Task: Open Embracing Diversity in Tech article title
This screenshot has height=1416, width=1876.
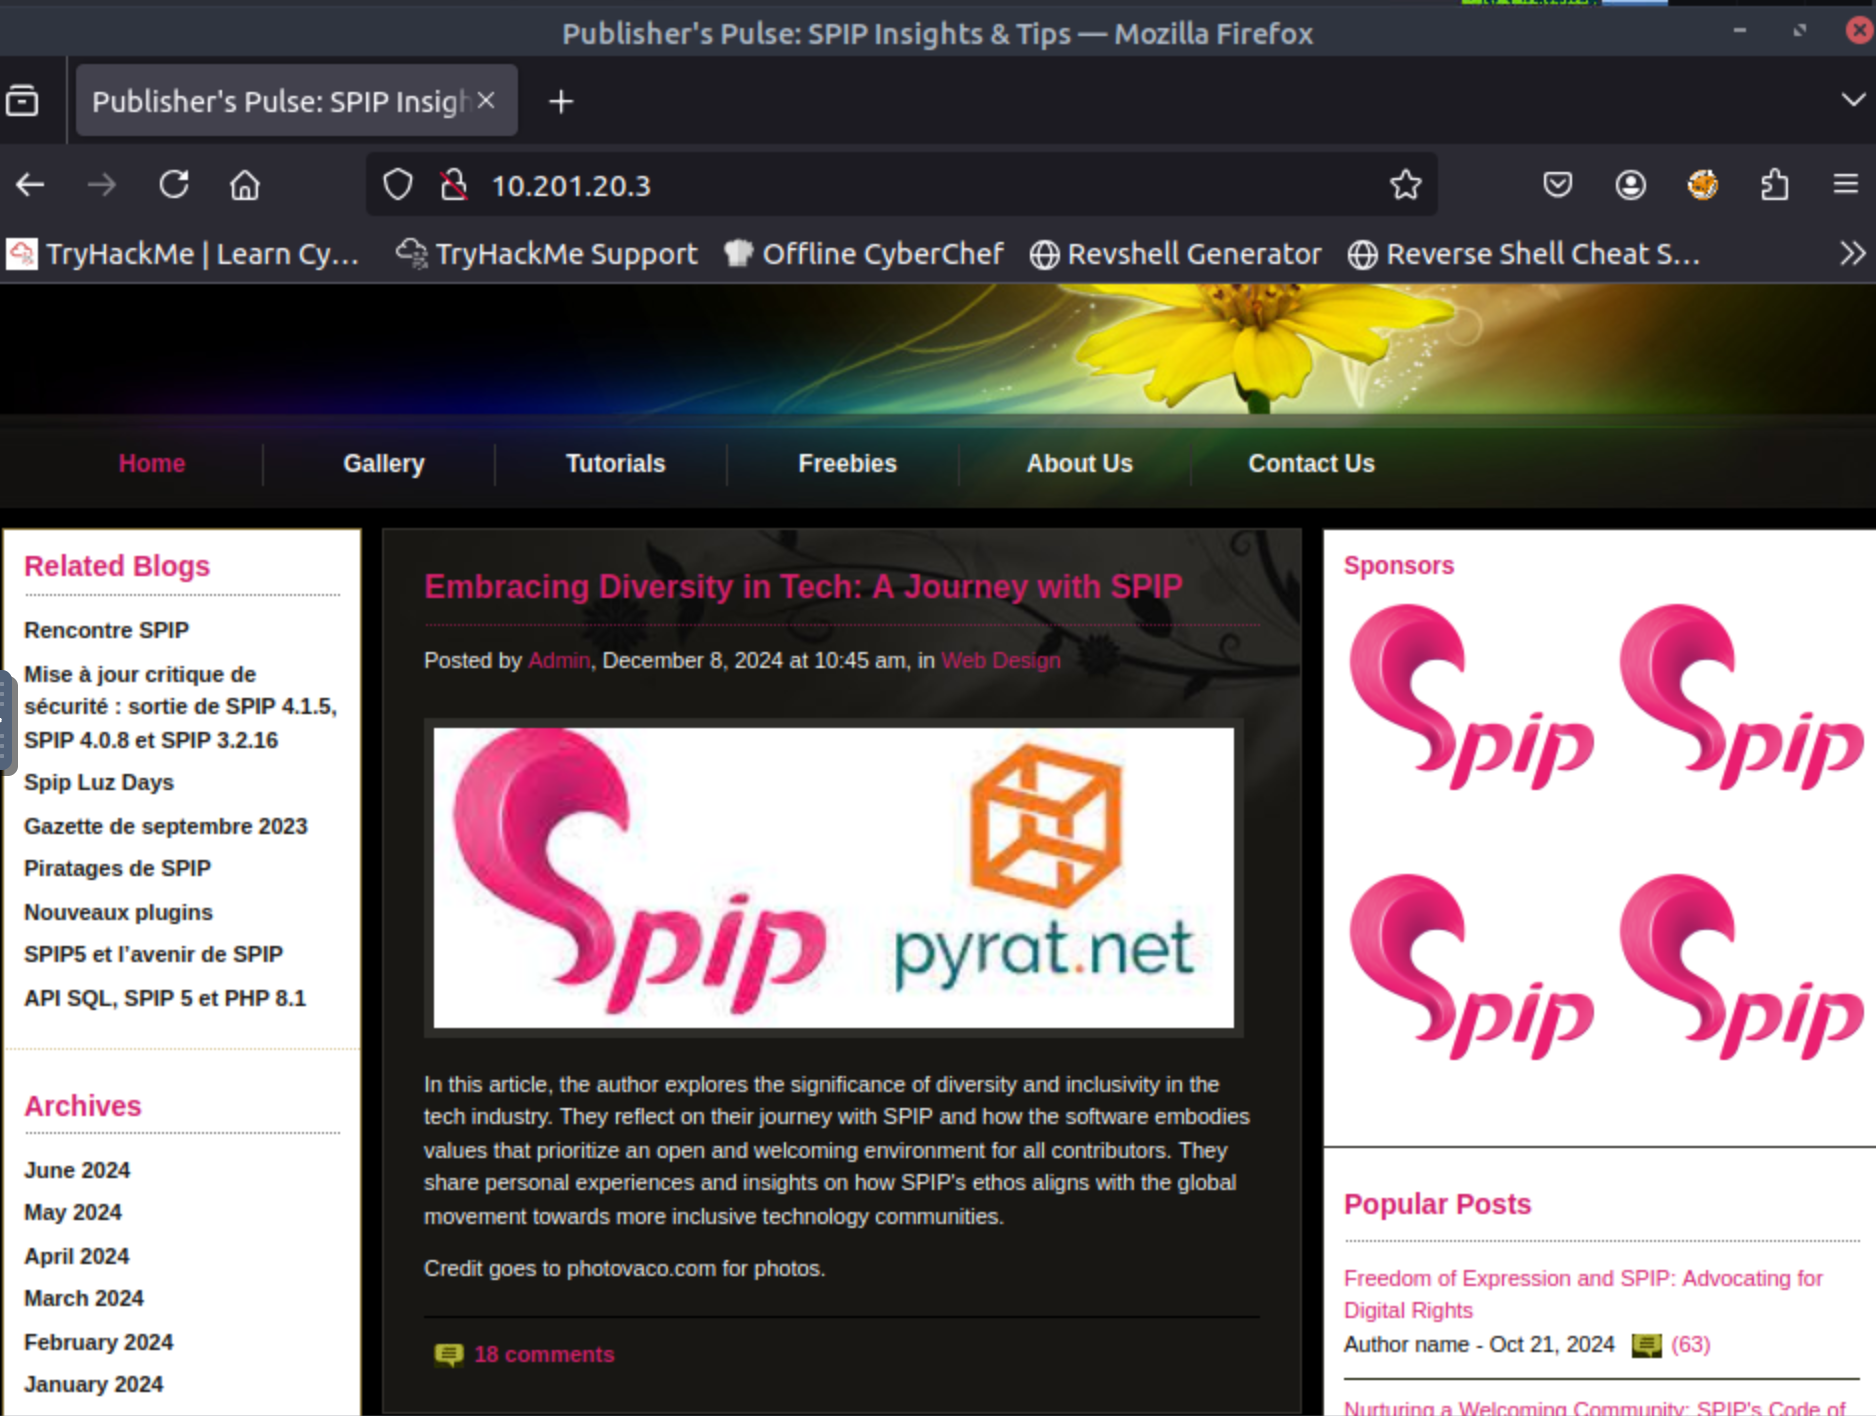Action: (x=804, y=587)
